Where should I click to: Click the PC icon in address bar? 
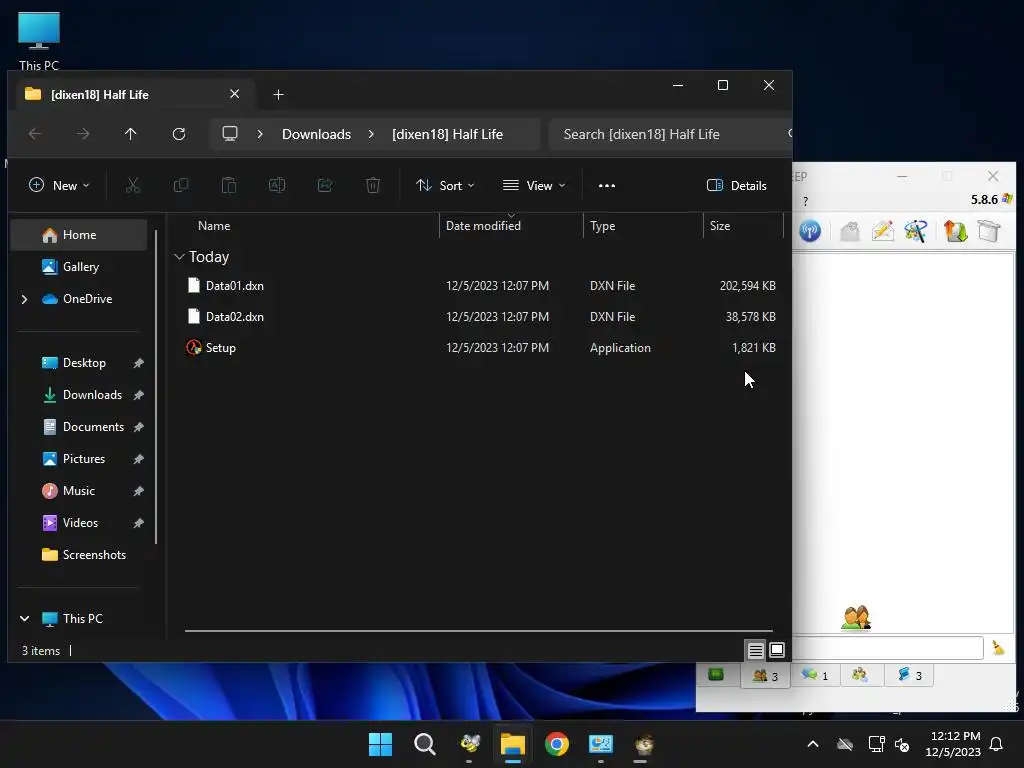click(x=230, y=134)
